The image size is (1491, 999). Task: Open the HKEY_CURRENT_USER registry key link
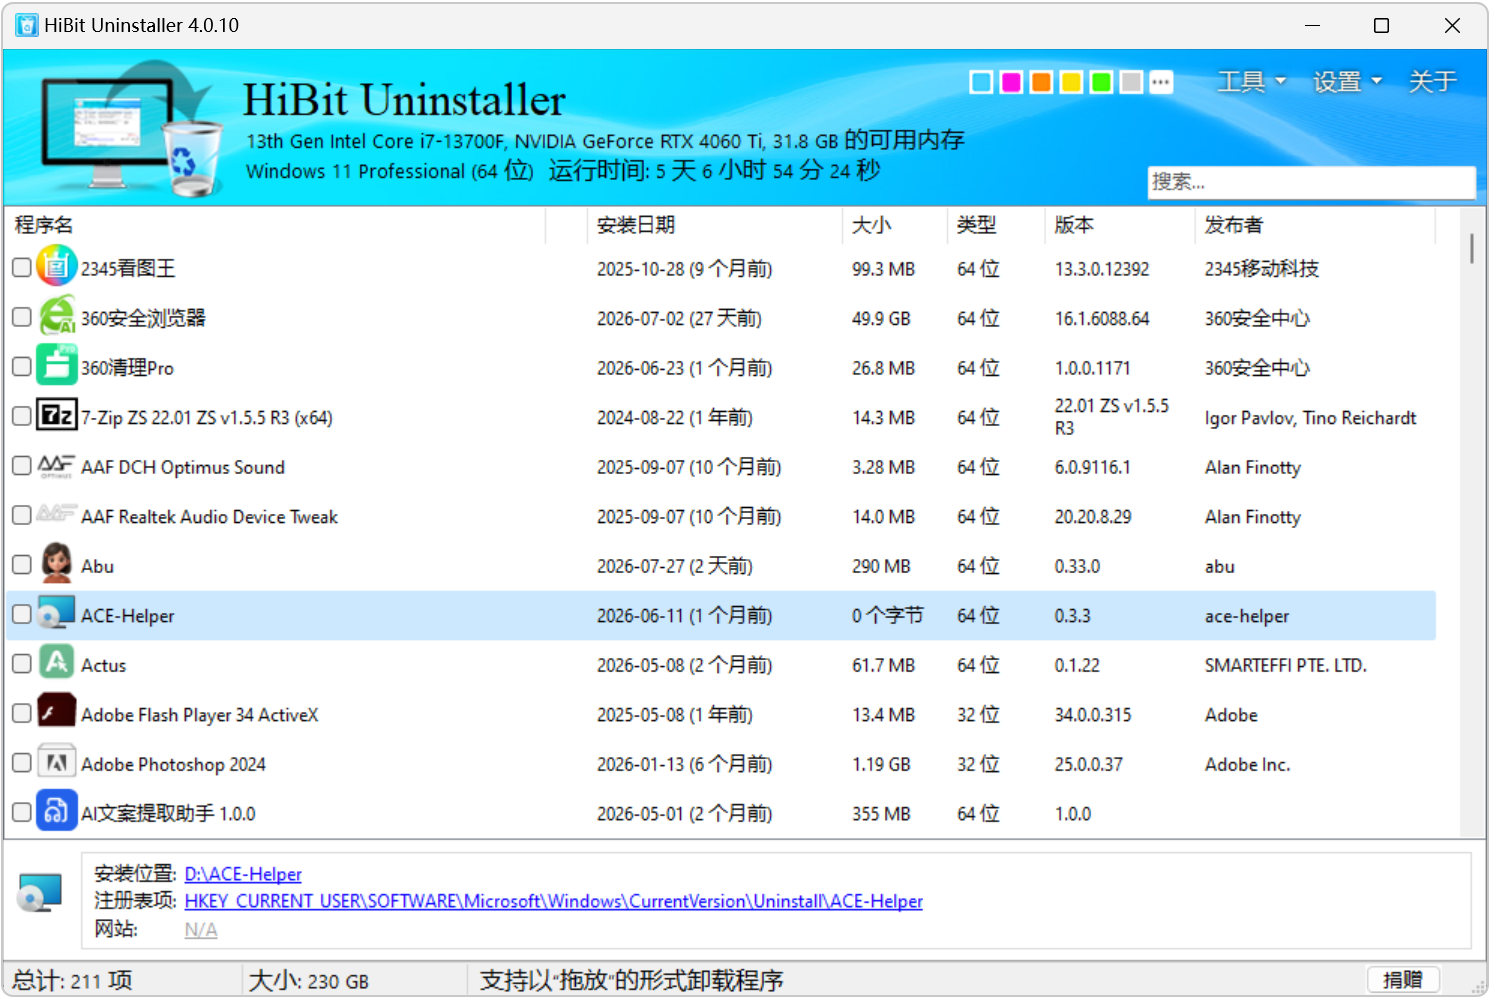point(554,901)
